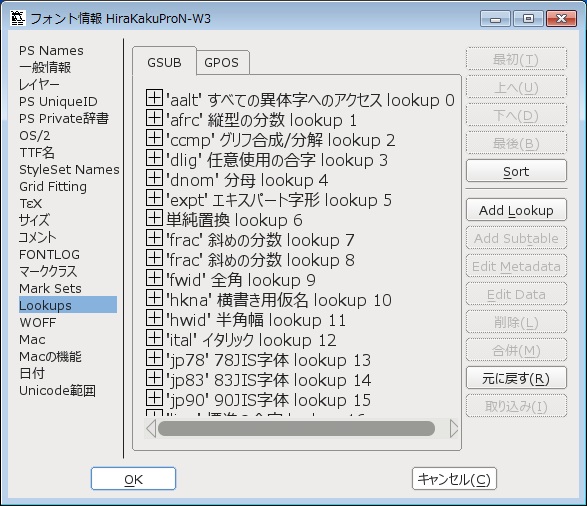The height and width of the screenshot is (506, 587).
Task: Click the キャンセル(C) cancel button
Action: (x=454, y=479)
